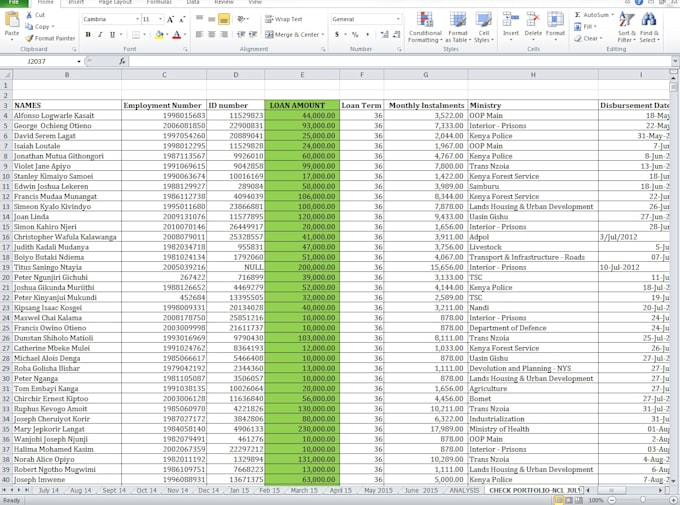The image size is (680, 505).
Task: Toggle bottom vertical alignment (highlighted)
Action: [224, 19]
